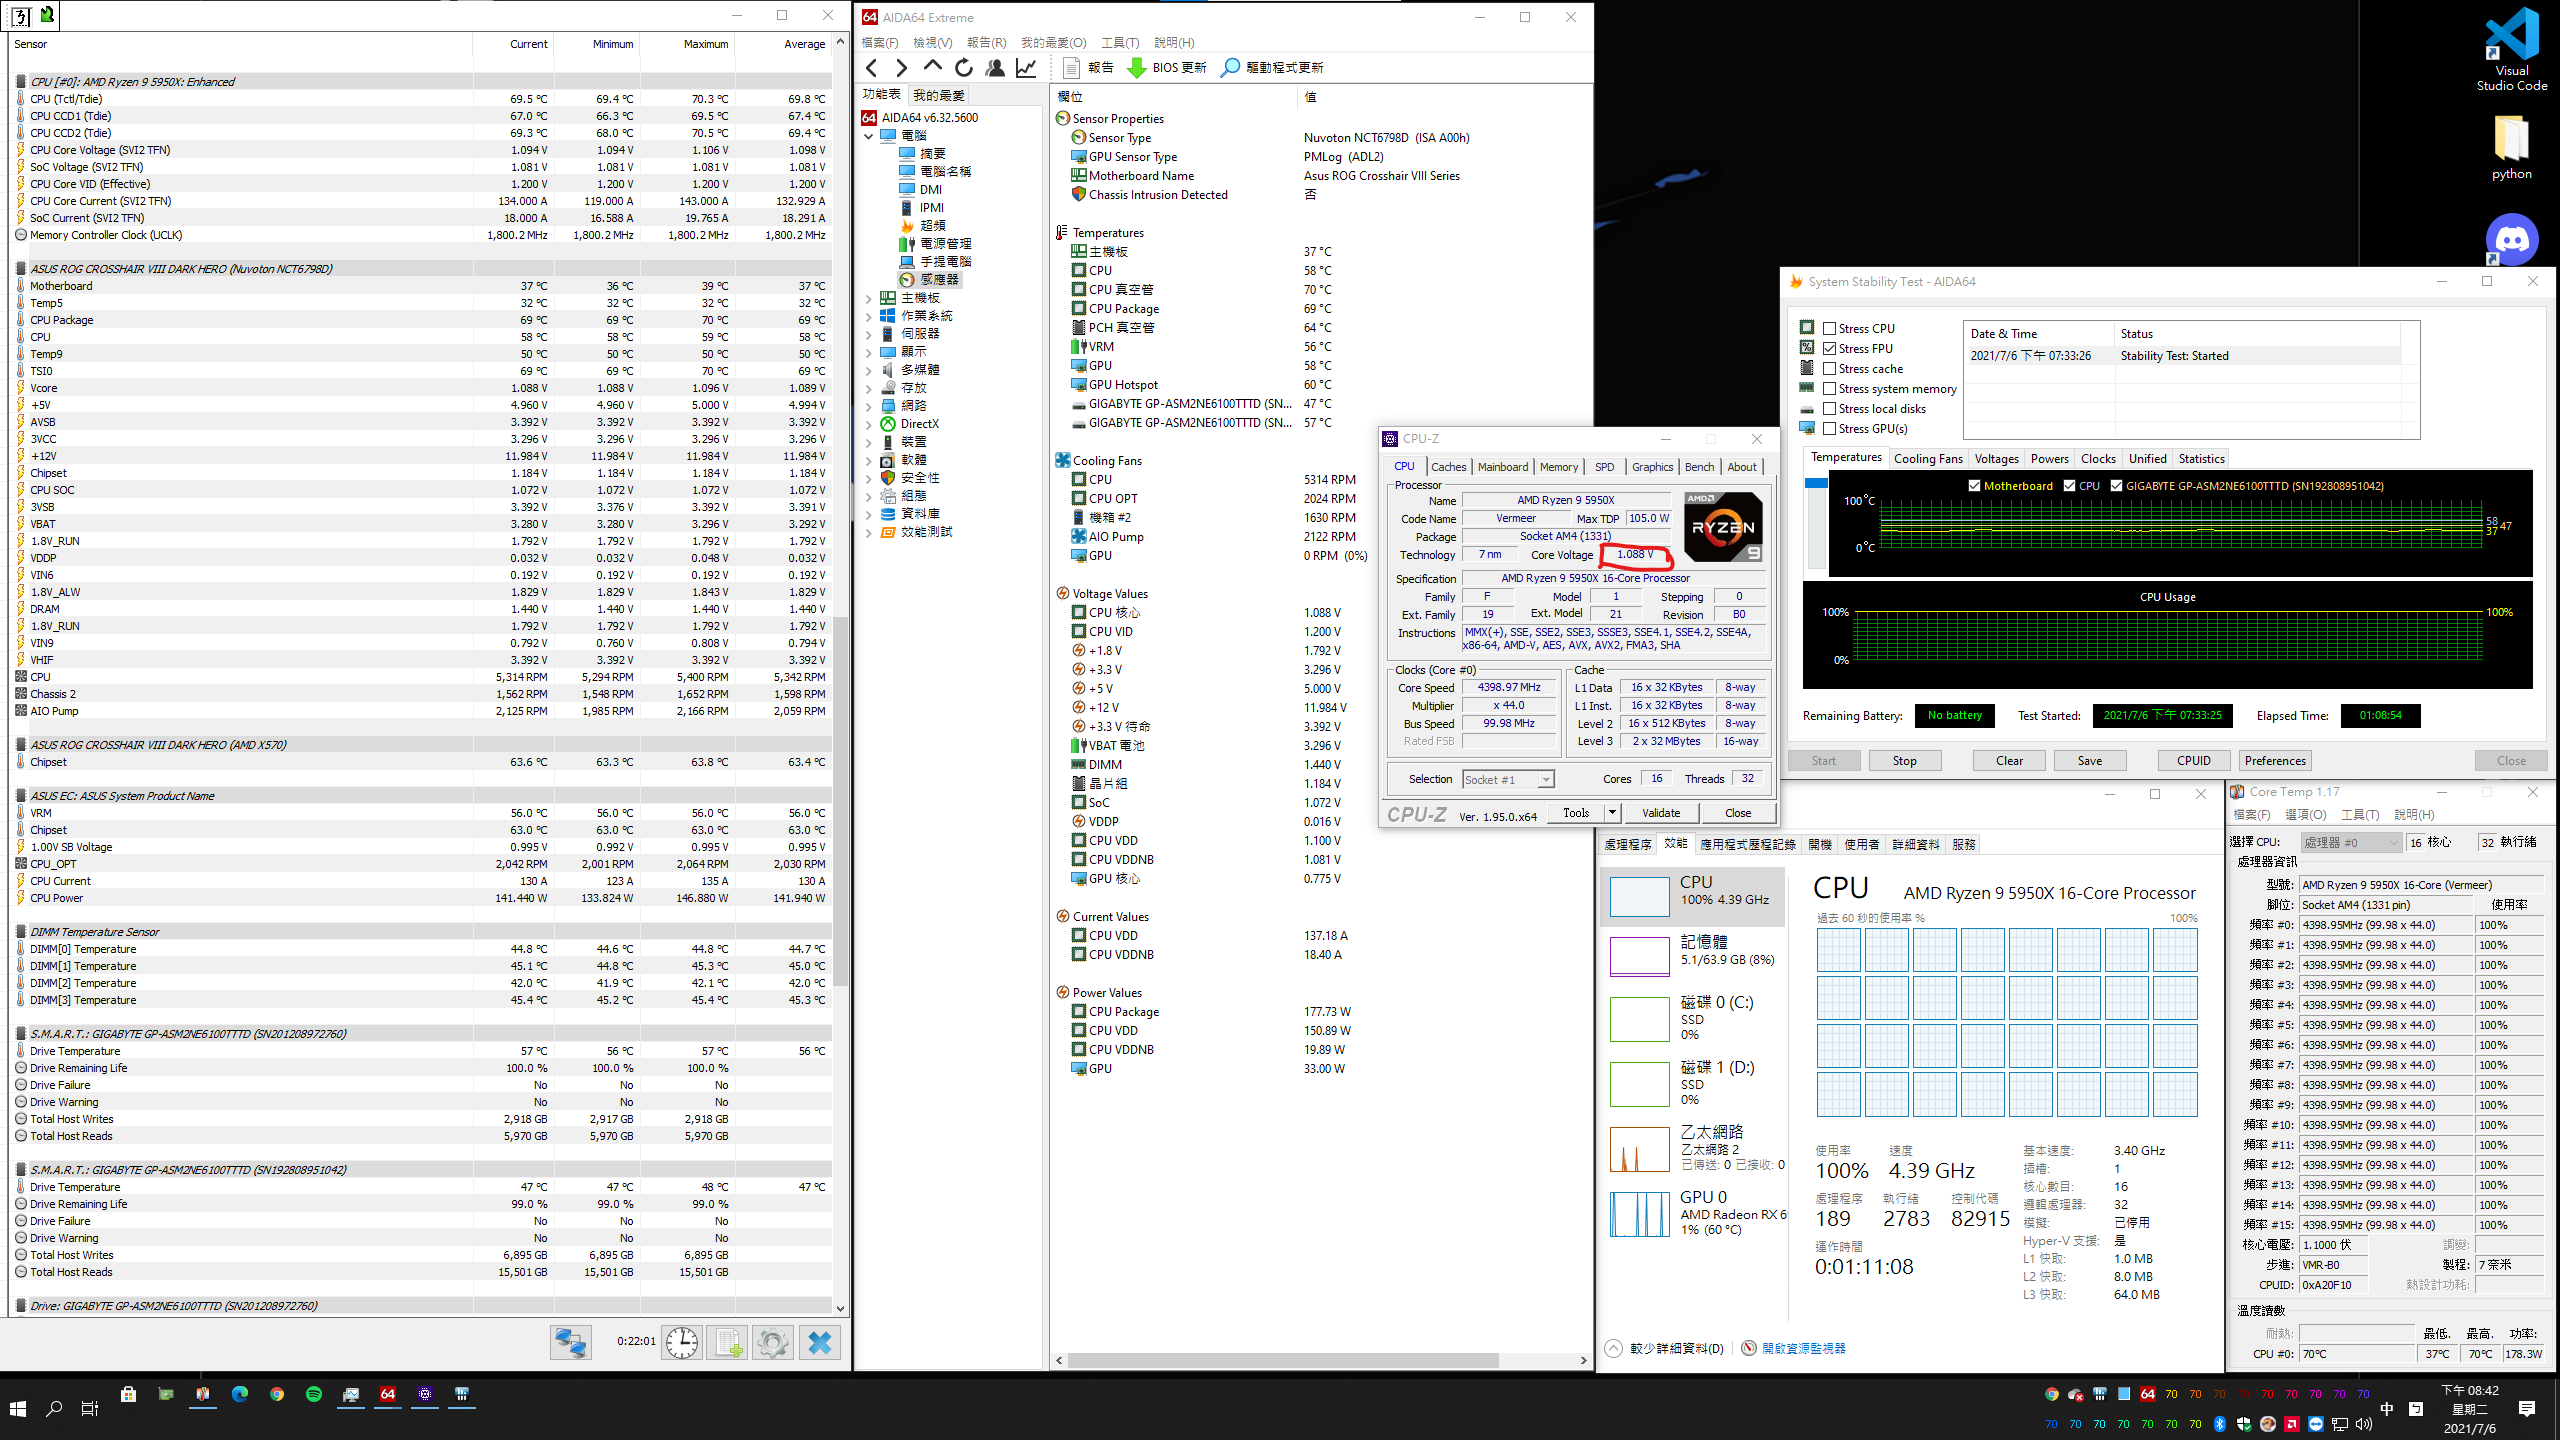Open Stability Test Cooling Fans tab
Image resolution: width=2560 pixels, height=1440 pixels.
click(1927, 459)
